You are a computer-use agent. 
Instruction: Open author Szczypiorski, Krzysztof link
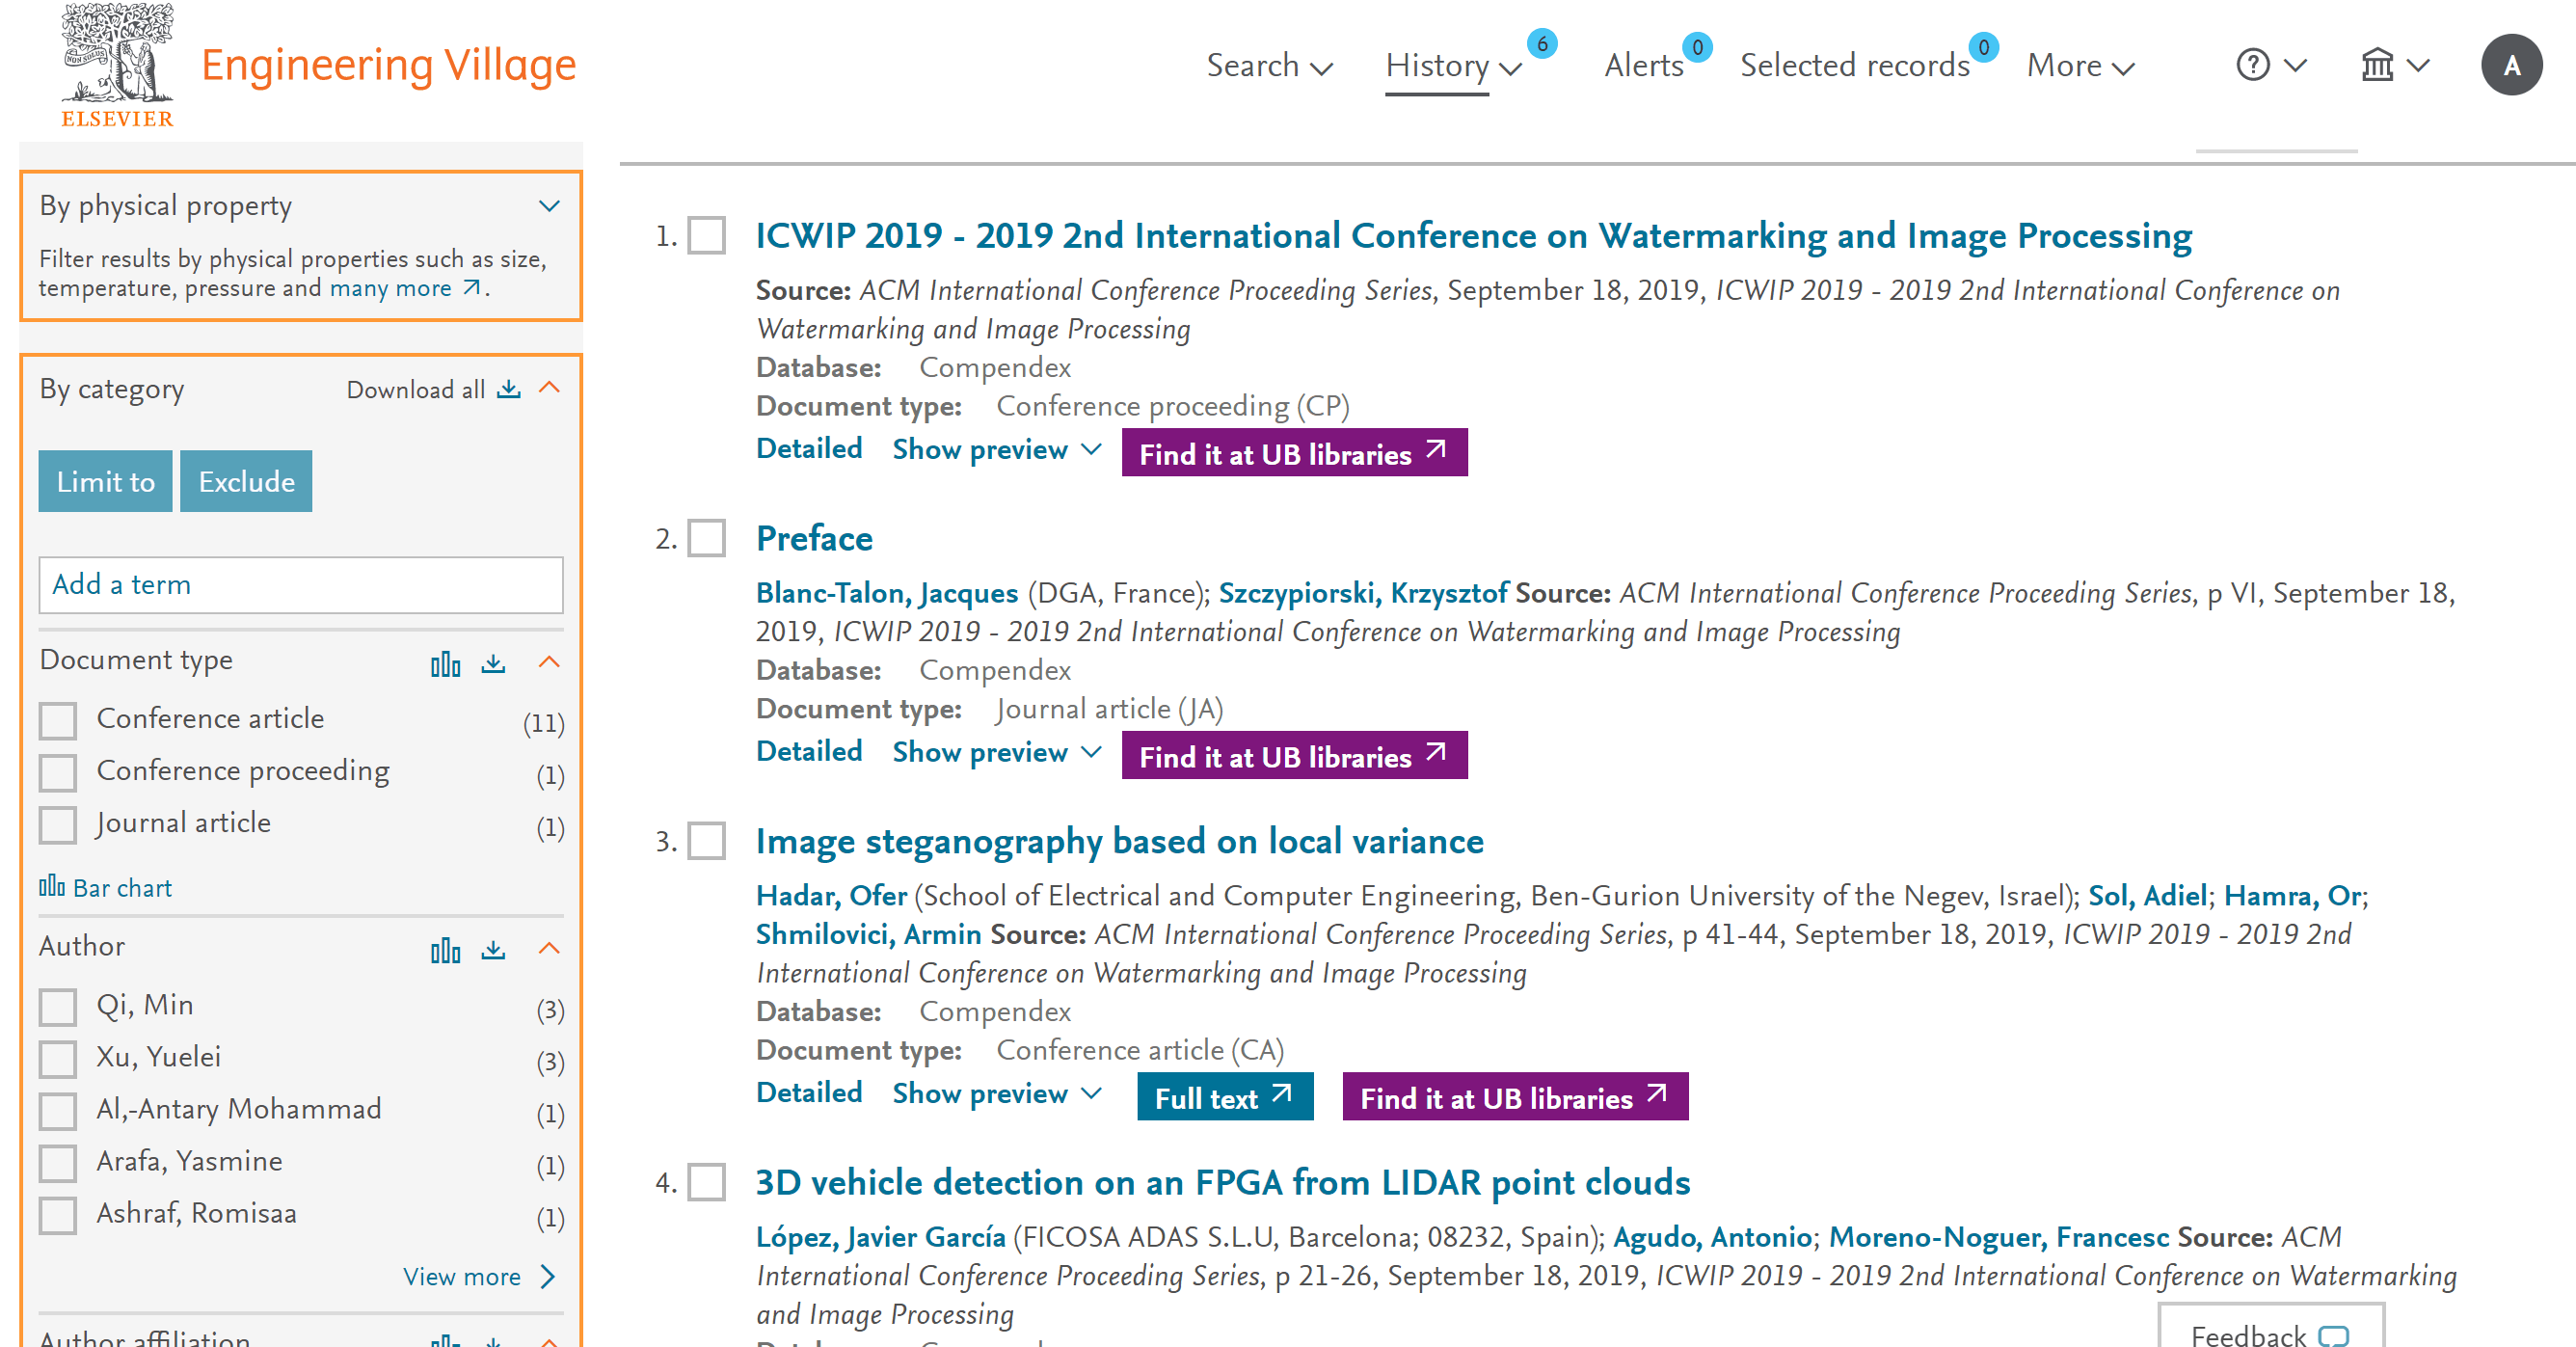tap(1363, 593)
